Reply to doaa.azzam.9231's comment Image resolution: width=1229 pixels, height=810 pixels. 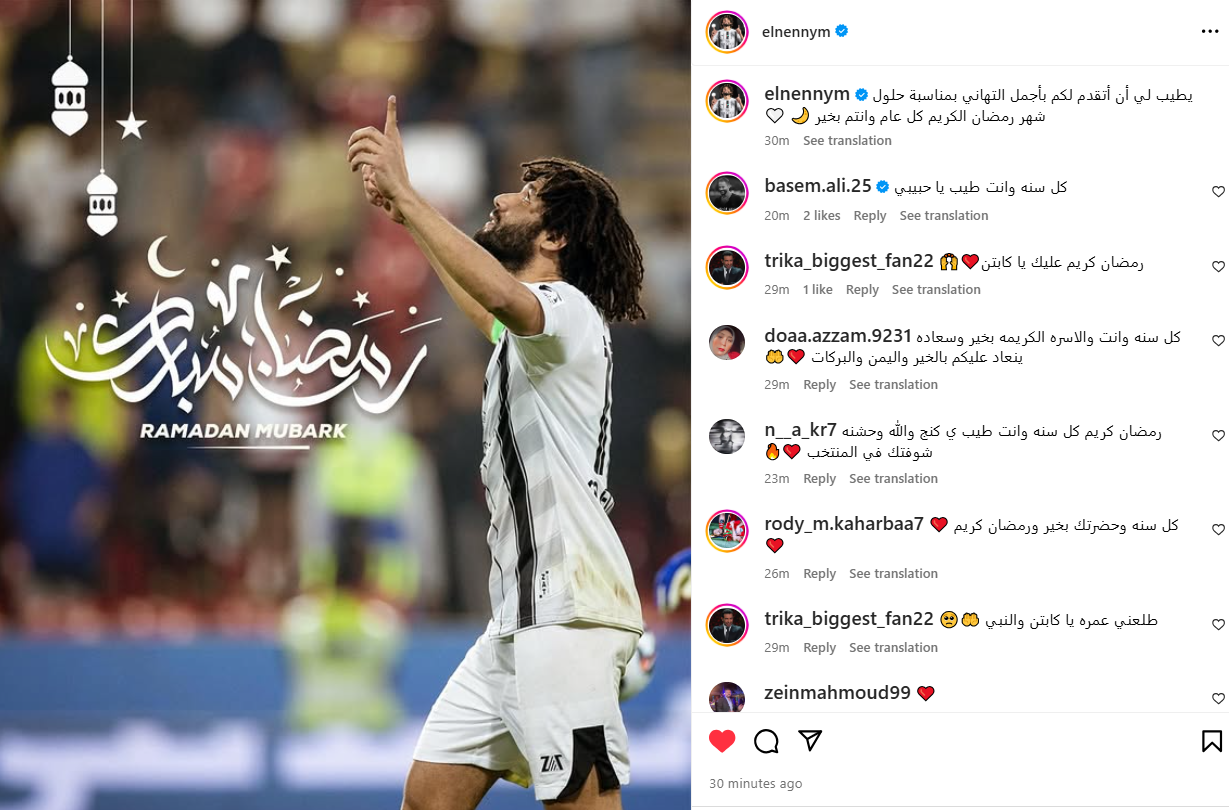[819, 385]
